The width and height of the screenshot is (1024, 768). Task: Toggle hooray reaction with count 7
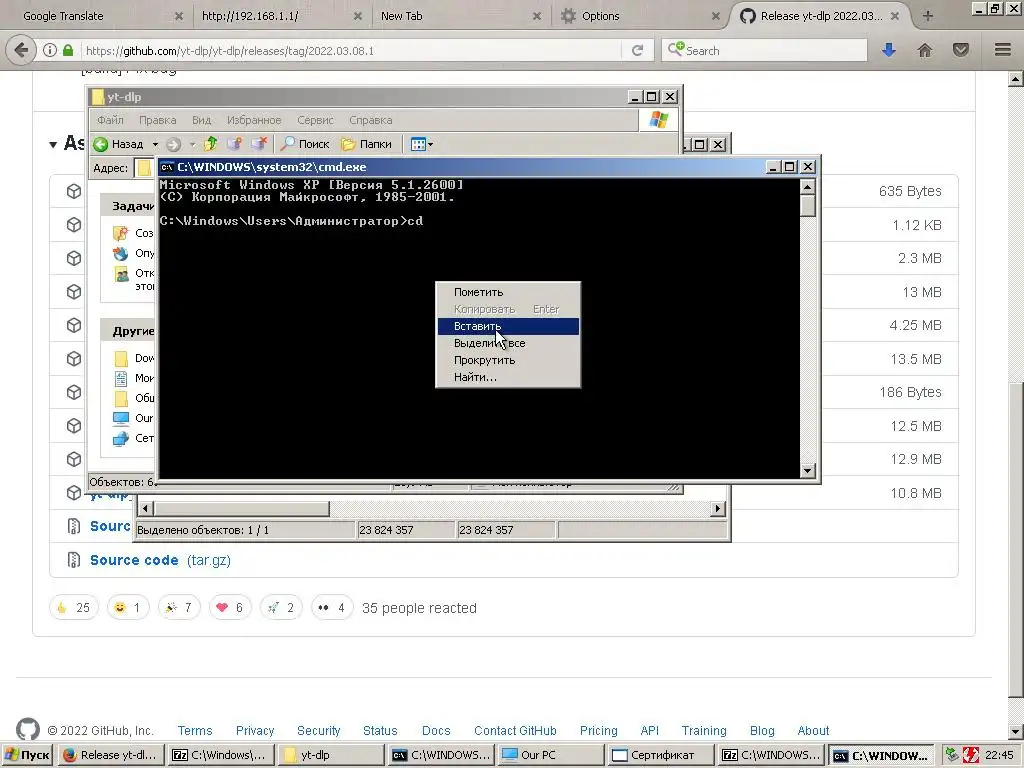[179, 608]
